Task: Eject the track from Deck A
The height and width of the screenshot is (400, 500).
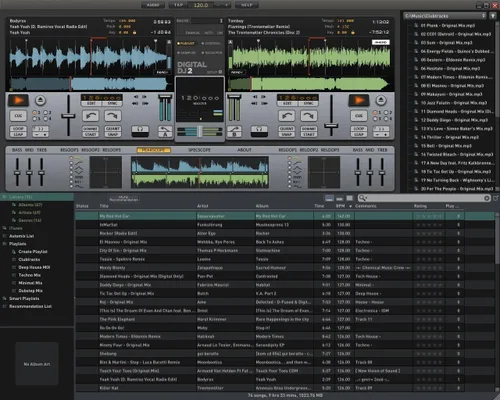Action: tap(40, 100)
